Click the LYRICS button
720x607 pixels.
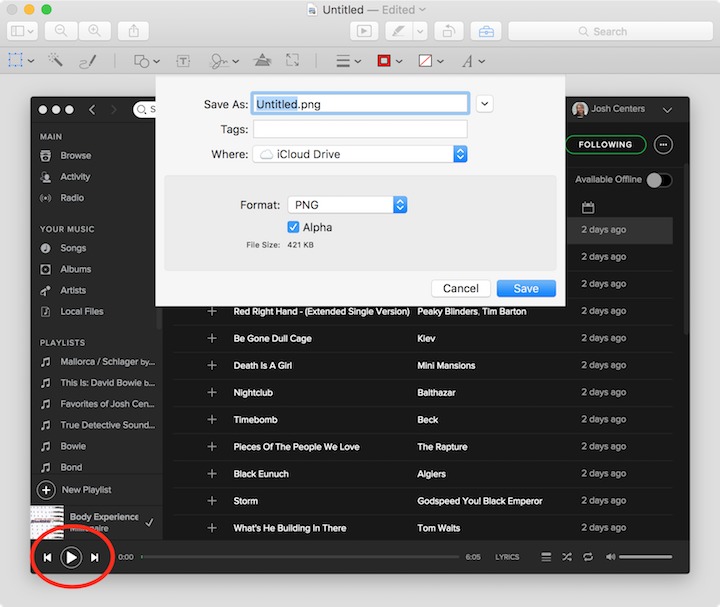point(507,557)
